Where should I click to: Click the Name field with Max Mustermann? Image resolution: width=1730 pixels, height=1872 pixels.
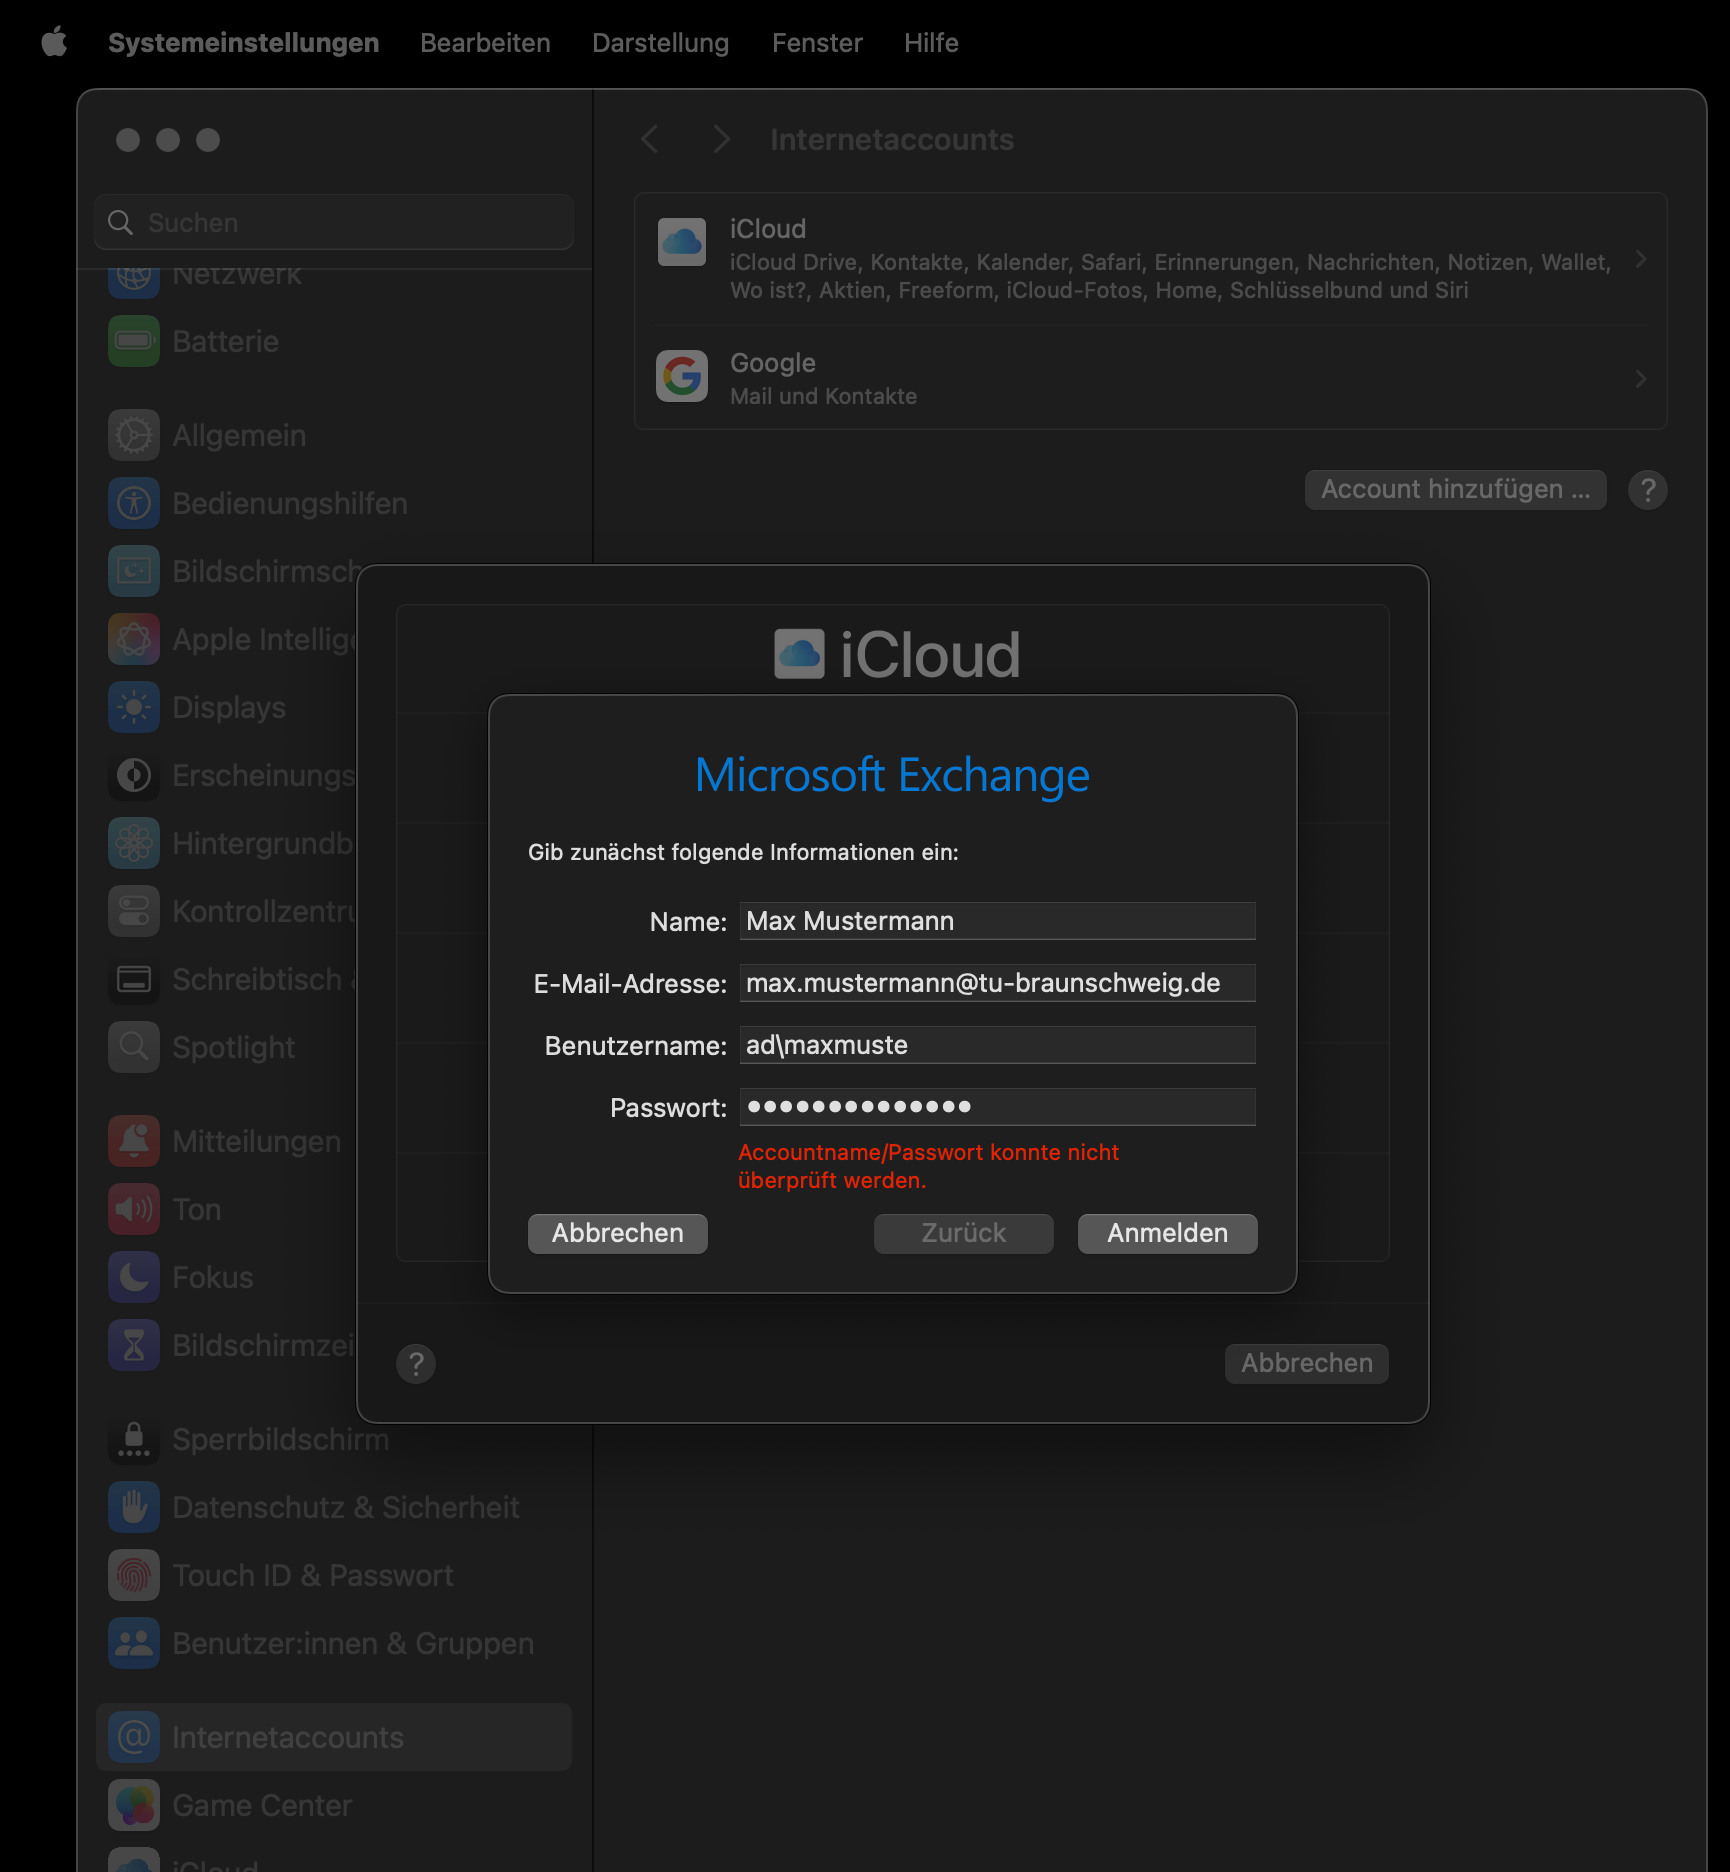click(997, 921)
